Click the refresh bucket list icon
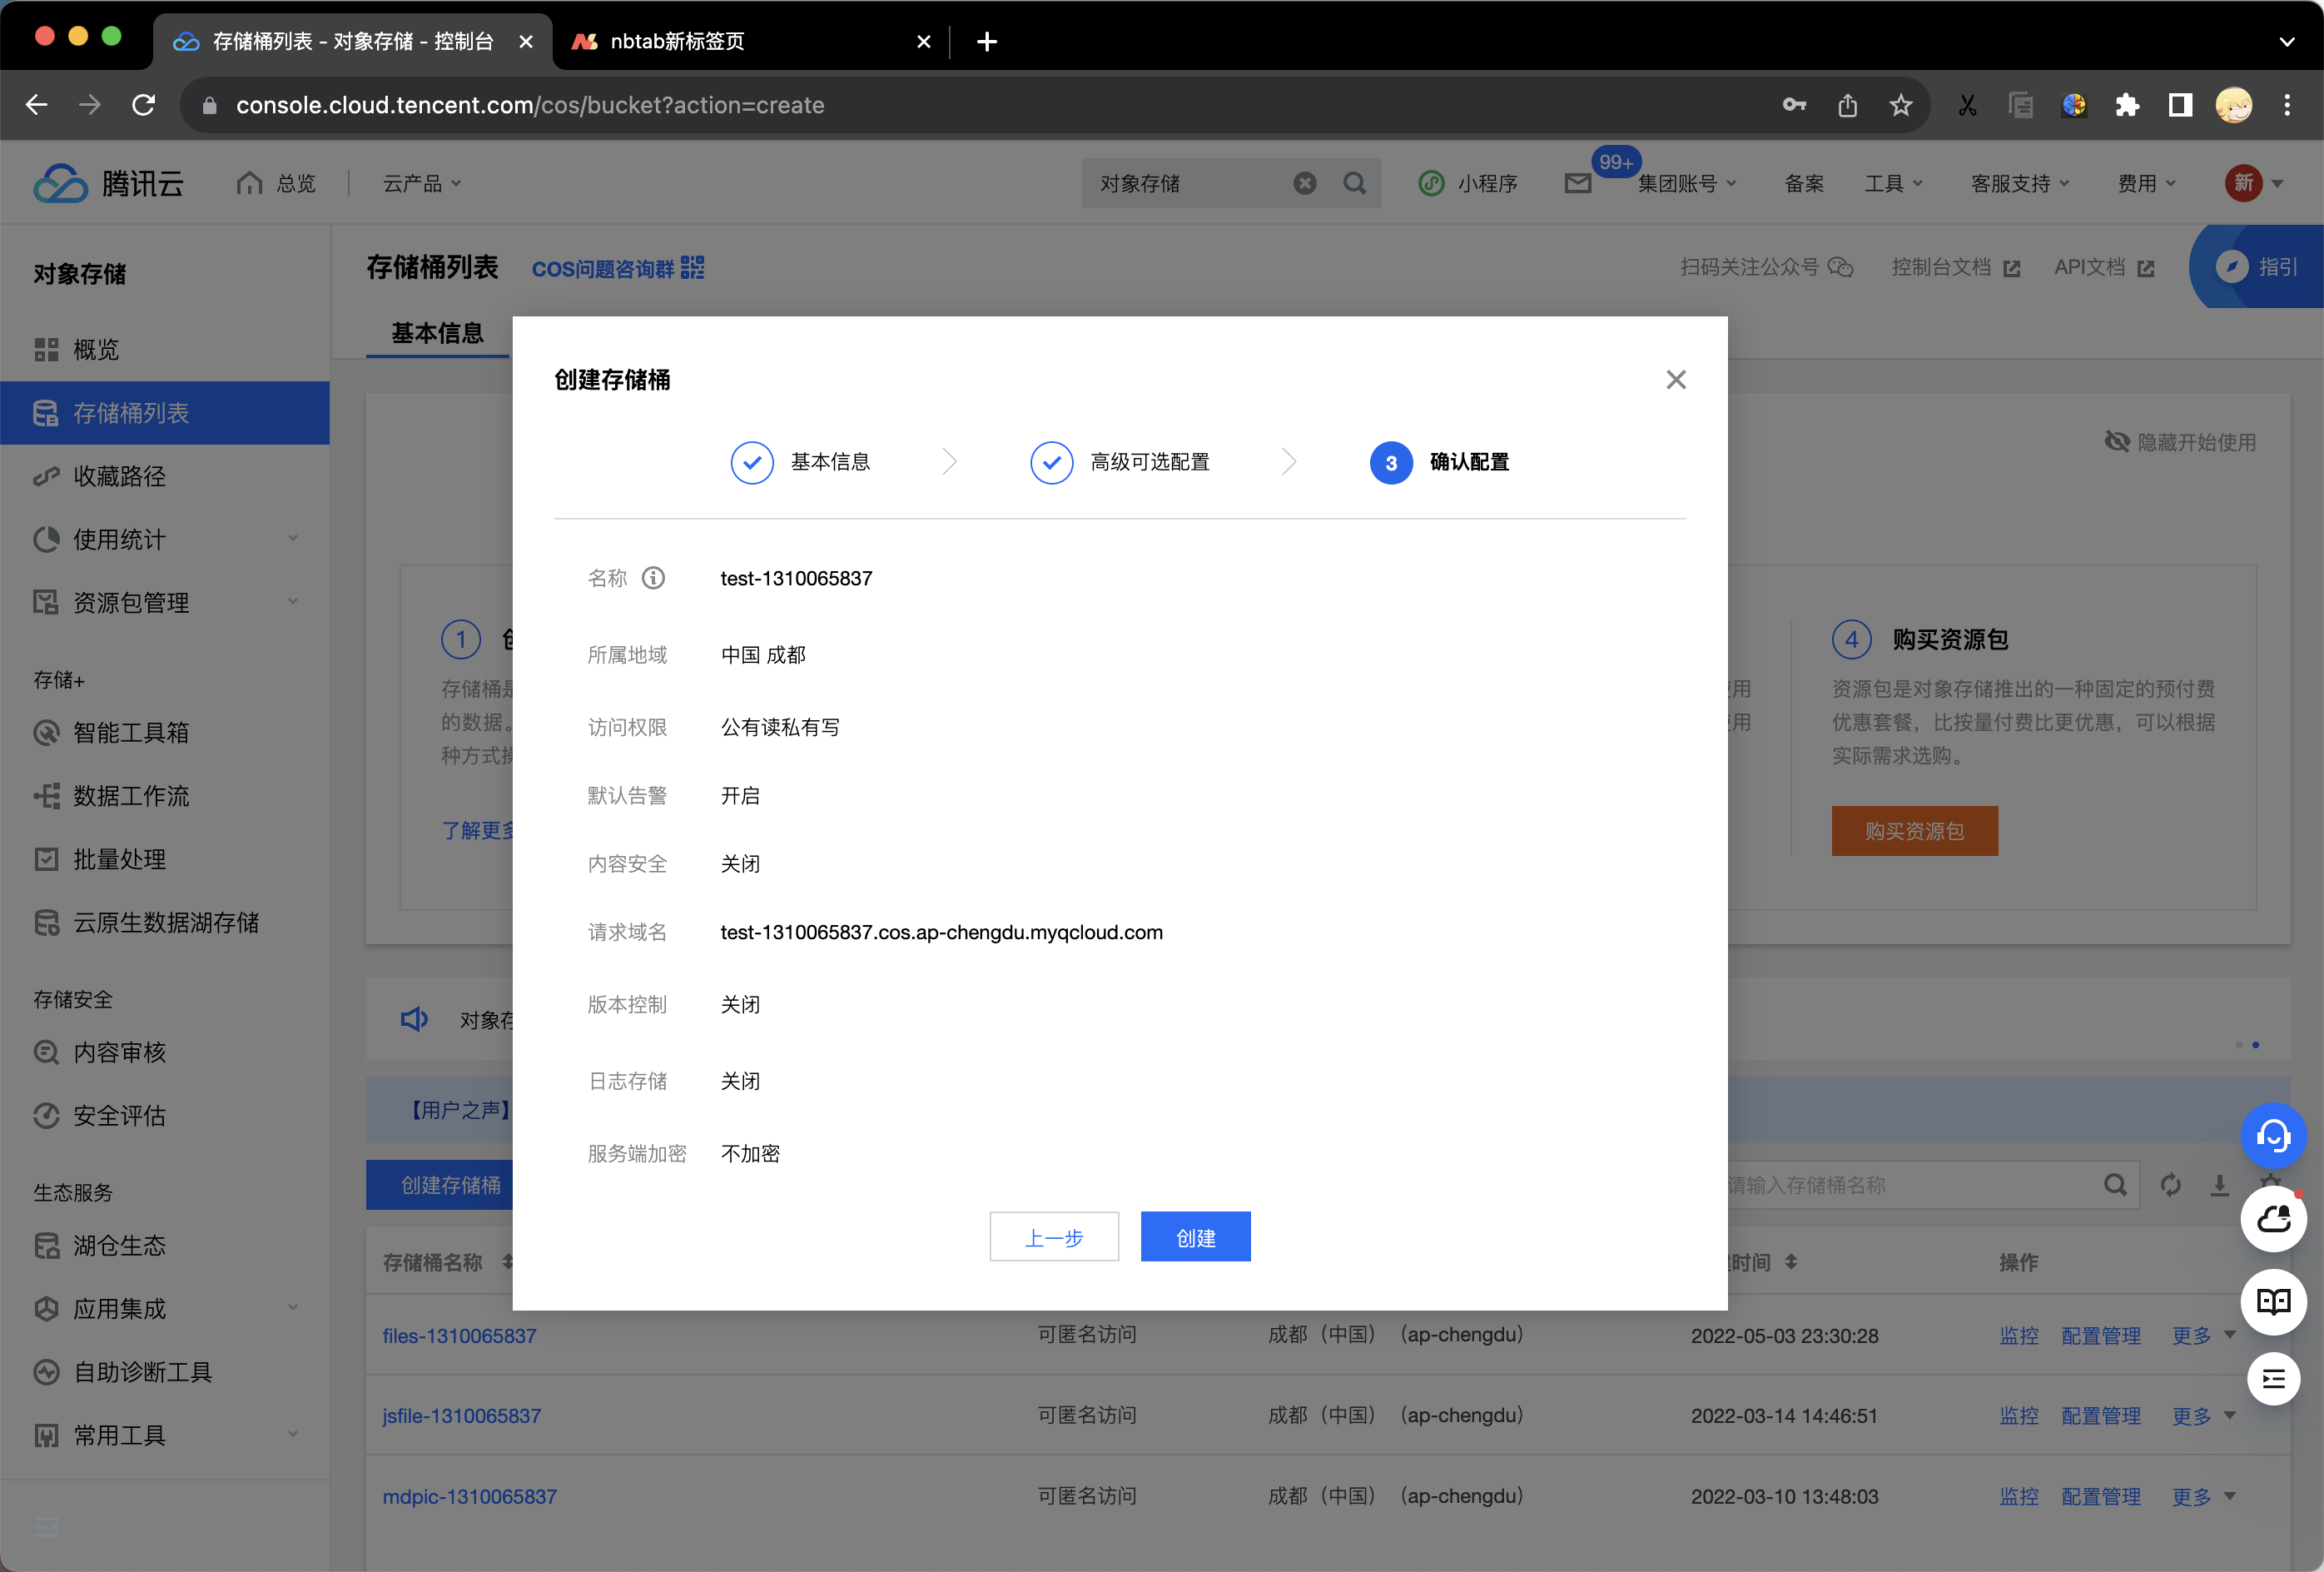This screenshot has width=2324, height=1572. point(2169,1185)
